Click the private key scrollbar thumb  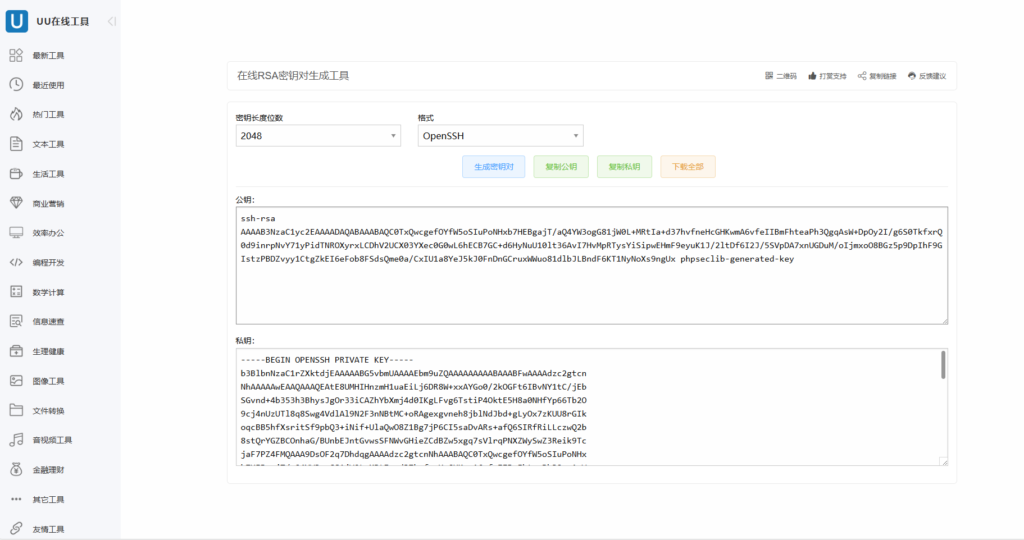pos(943,365)
